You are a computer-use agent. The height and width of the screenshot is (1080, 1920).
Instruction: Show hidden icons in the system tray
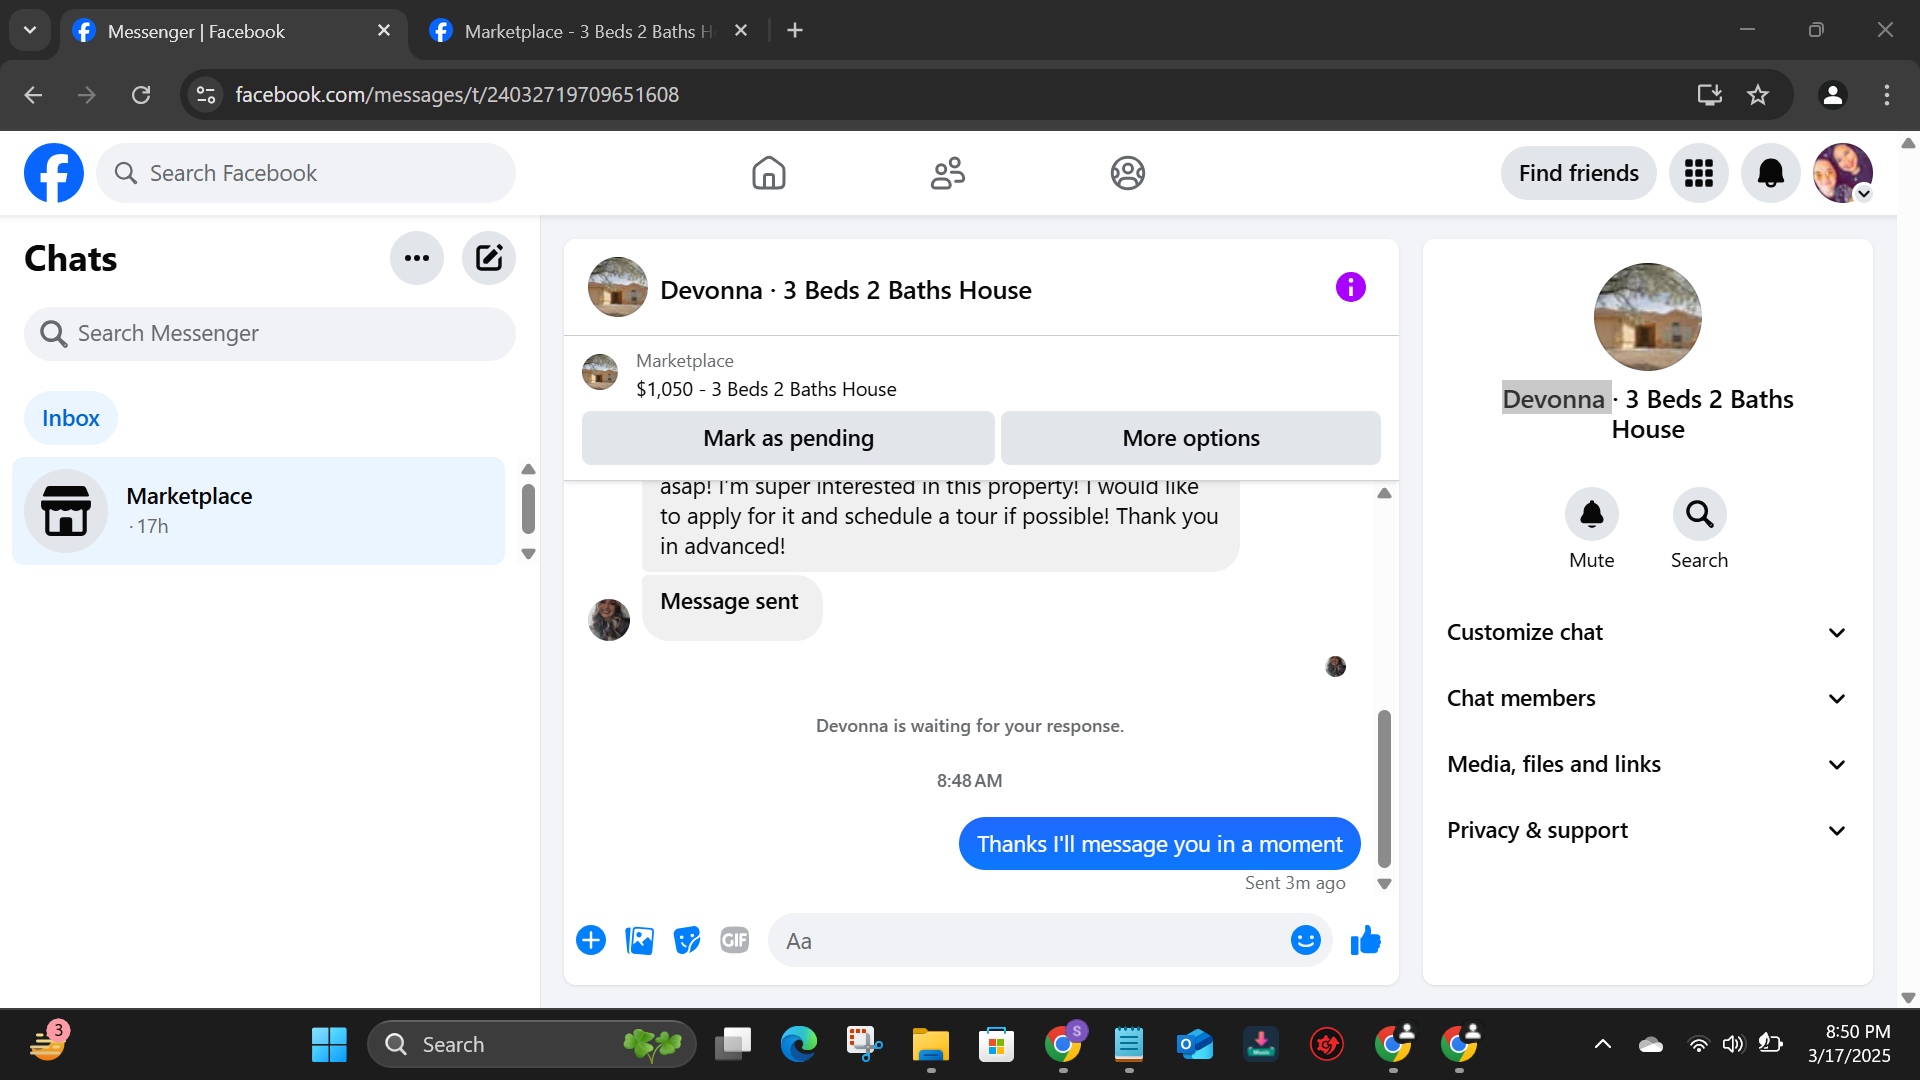pyautogui.click(x=1603, y=1044)
